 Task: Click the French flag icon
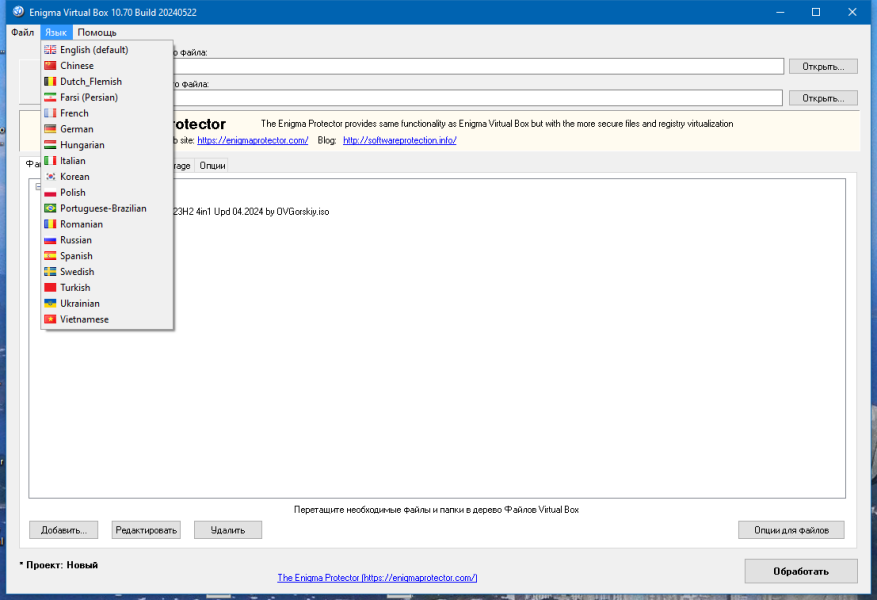50,113
